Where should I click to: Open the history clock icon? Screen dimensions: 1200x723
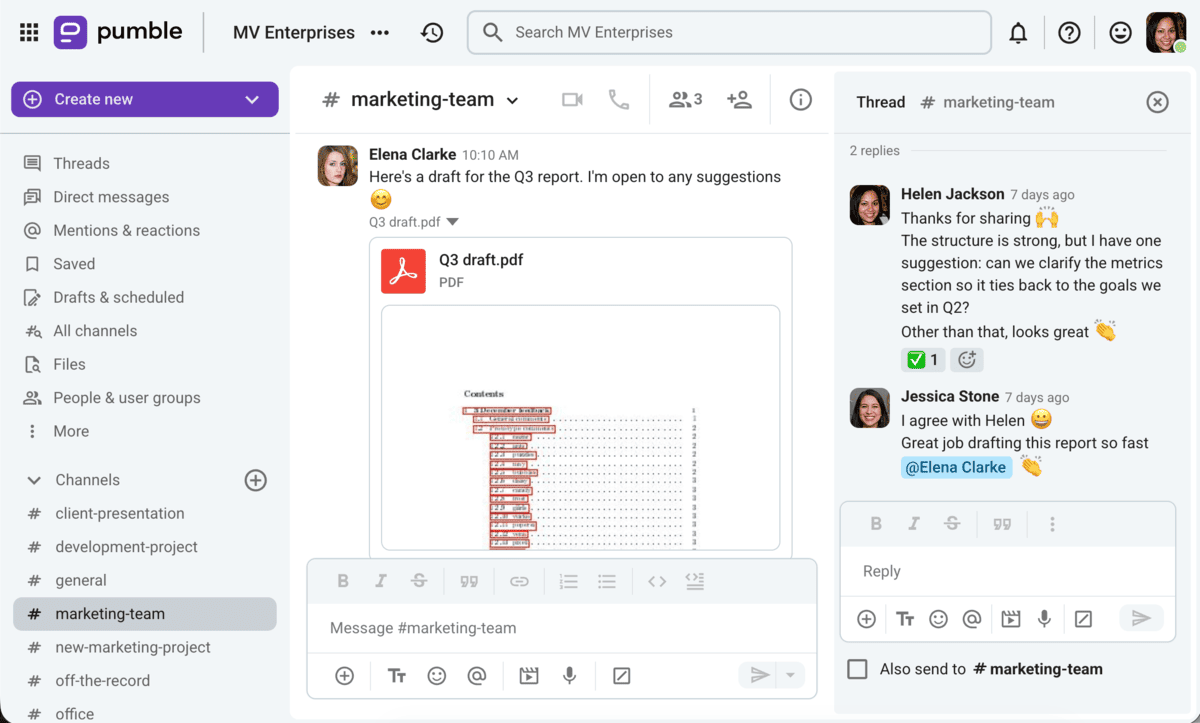click(x=432, y=33)
